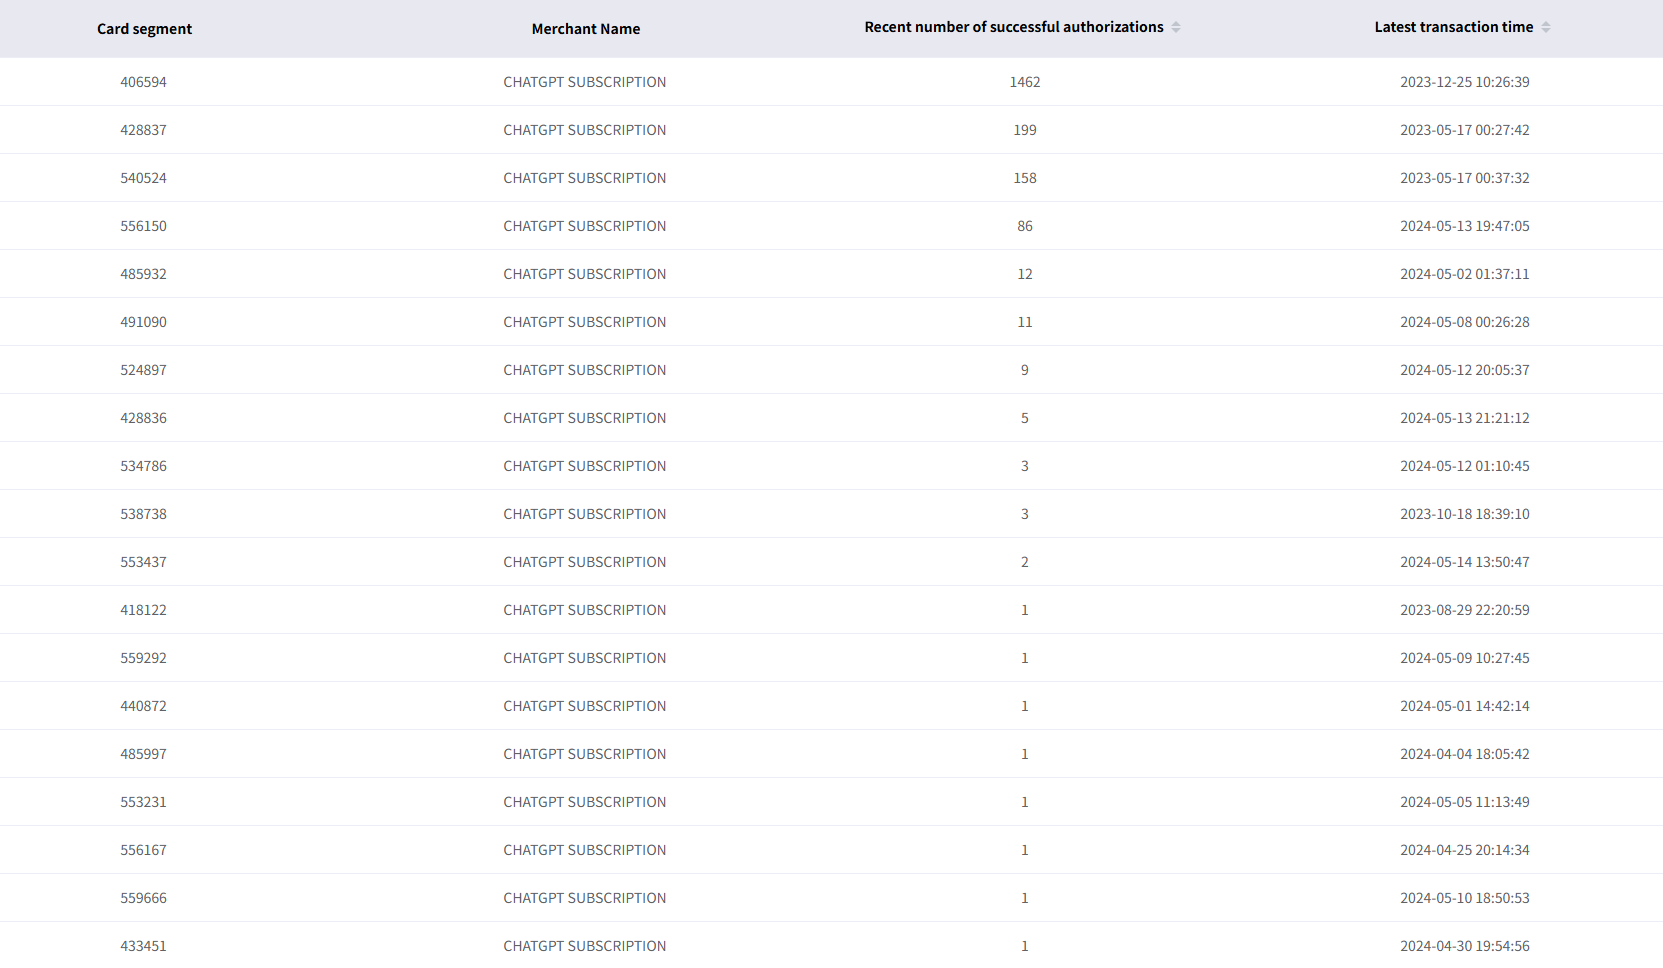The image size is (1663, 968).
Task: Select card segment 428837
Action: pyautogui.click(x=143, y=130)
